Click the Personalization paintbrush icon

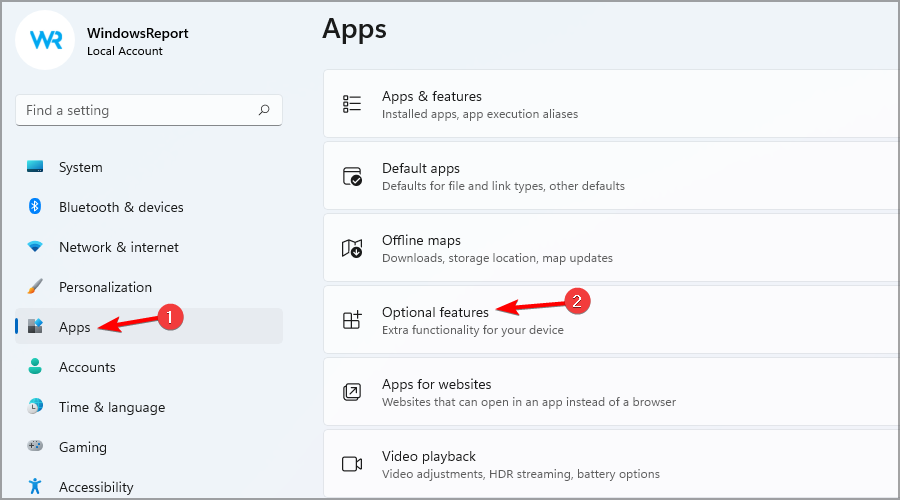(x=35, y=287)
